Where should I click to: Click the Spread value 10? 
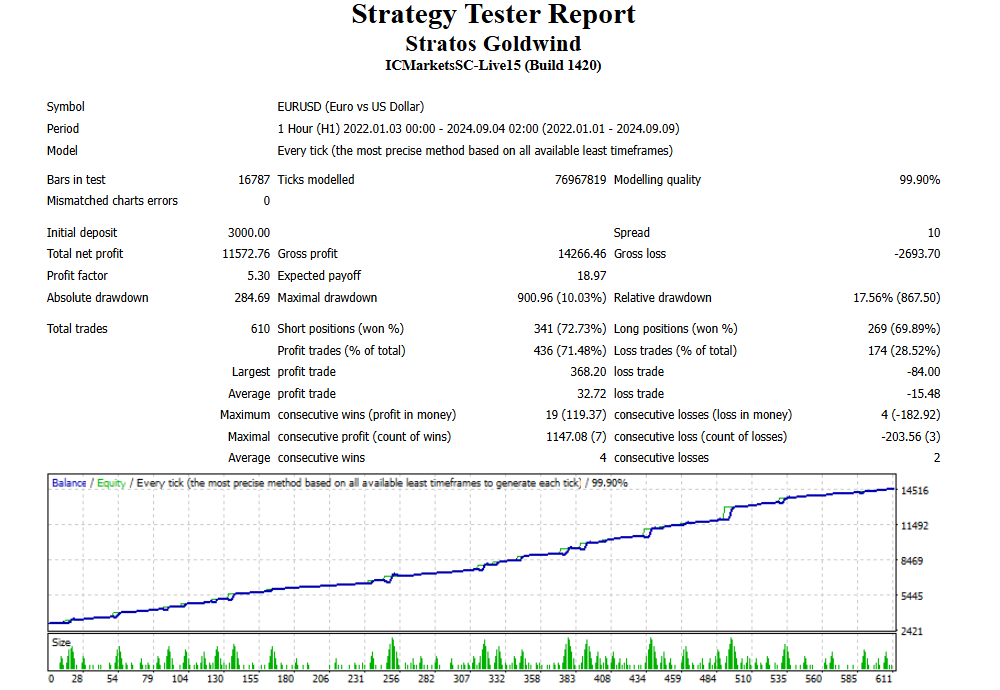[934, 233]
